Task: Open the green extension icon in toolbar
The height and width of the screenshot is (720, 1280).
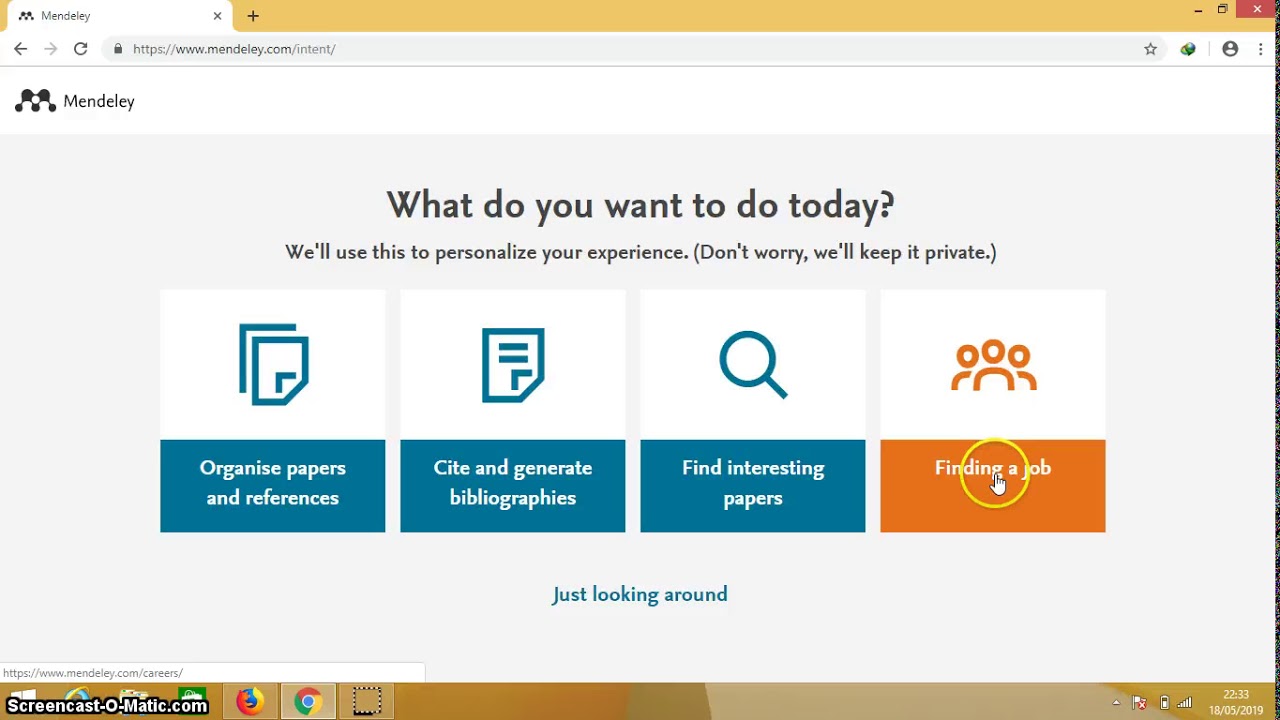Action: click(1188, 48)
